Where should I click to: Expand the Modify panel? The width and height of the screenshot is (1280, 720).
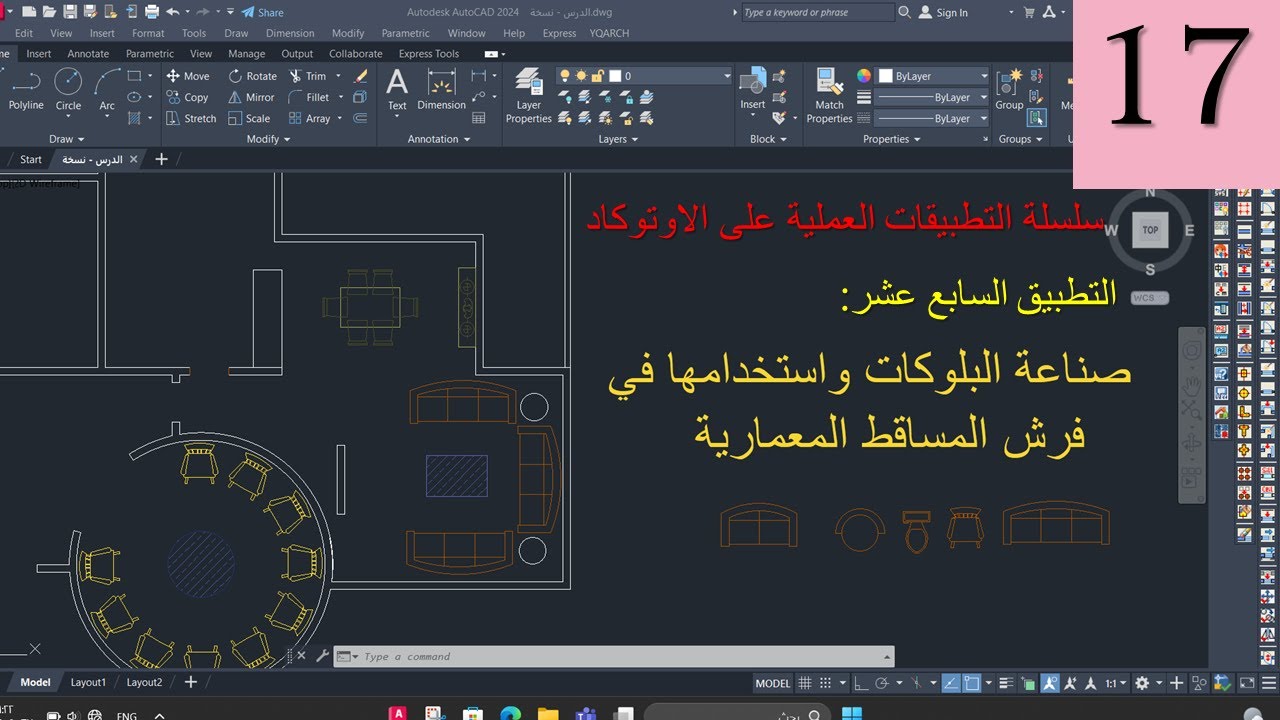268,139
